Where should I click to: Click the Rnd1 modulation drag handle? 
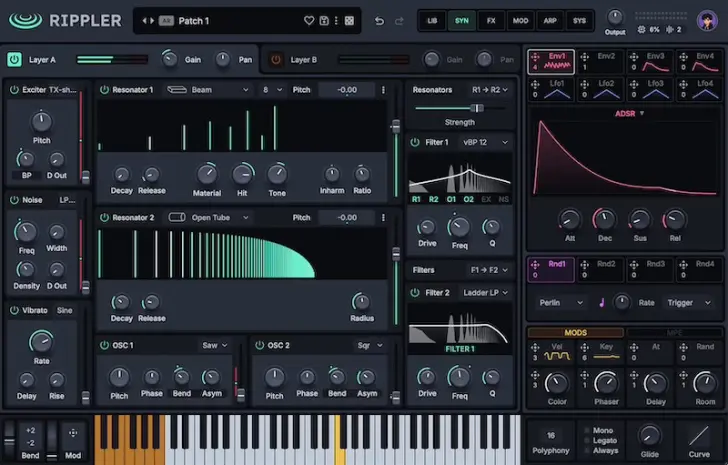(x=535, y=265)
